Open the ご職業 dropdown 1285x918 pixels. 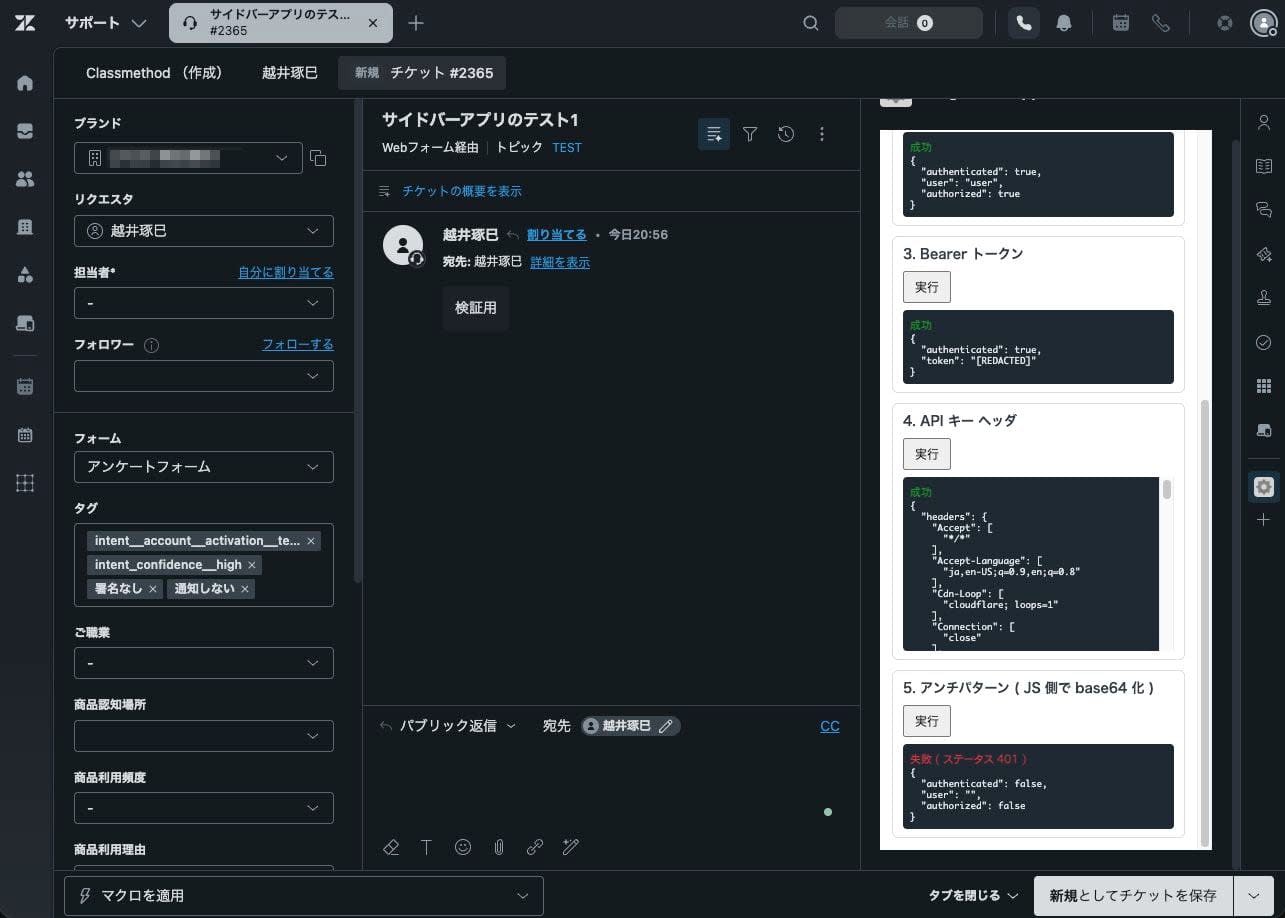[x=204, y=663]
